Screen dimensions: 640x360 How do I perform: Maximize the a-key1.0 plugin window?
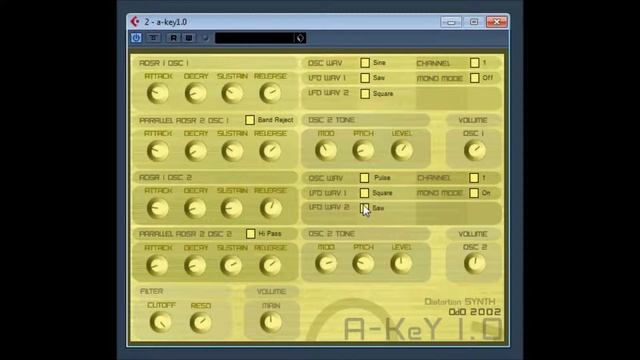[473, 22]
